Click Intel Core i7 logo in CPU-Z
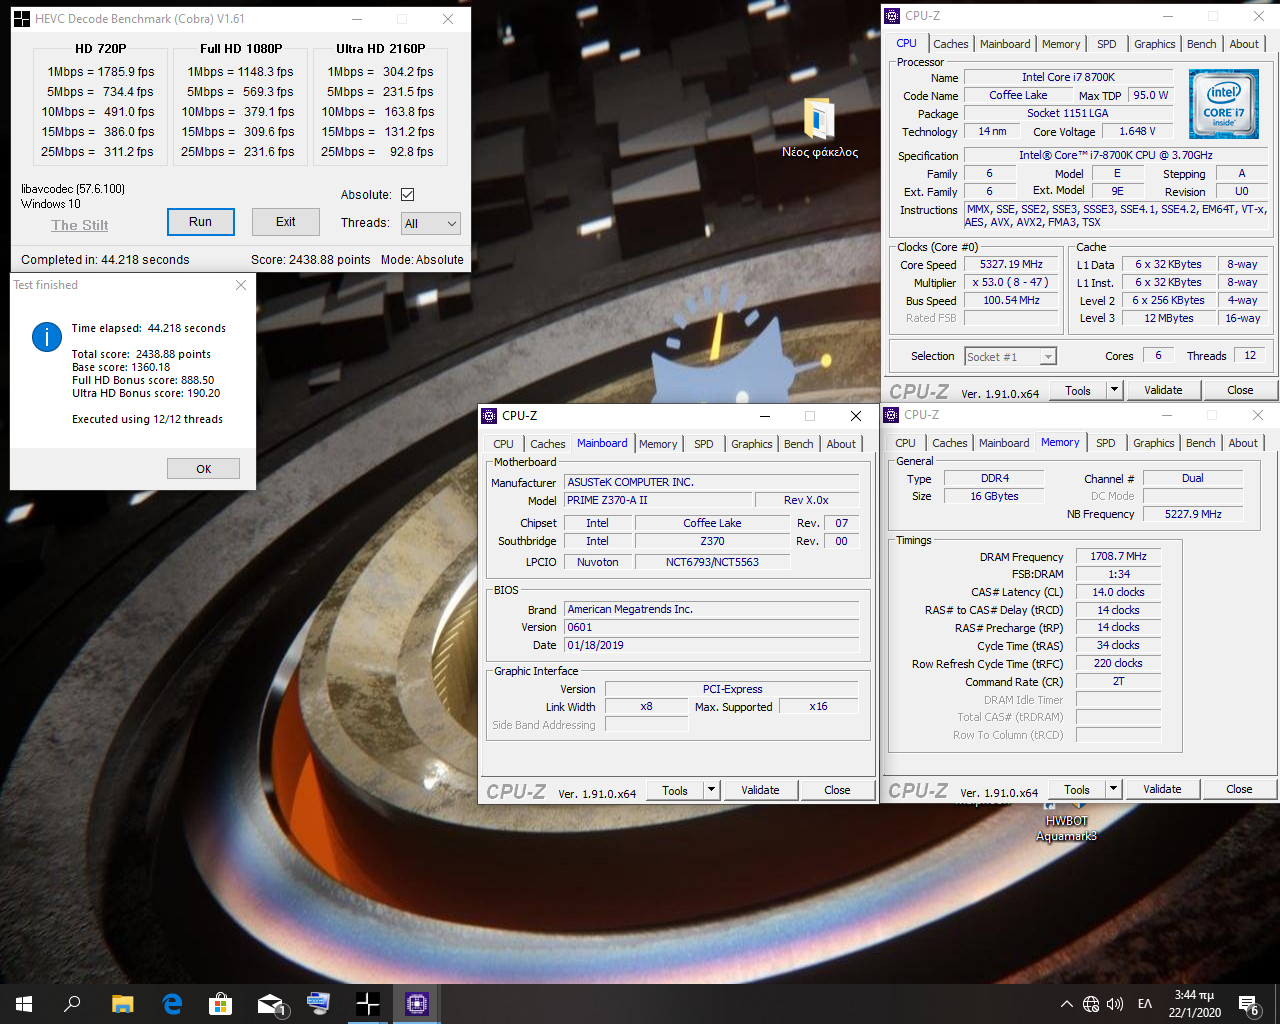 pos(1223,104)
